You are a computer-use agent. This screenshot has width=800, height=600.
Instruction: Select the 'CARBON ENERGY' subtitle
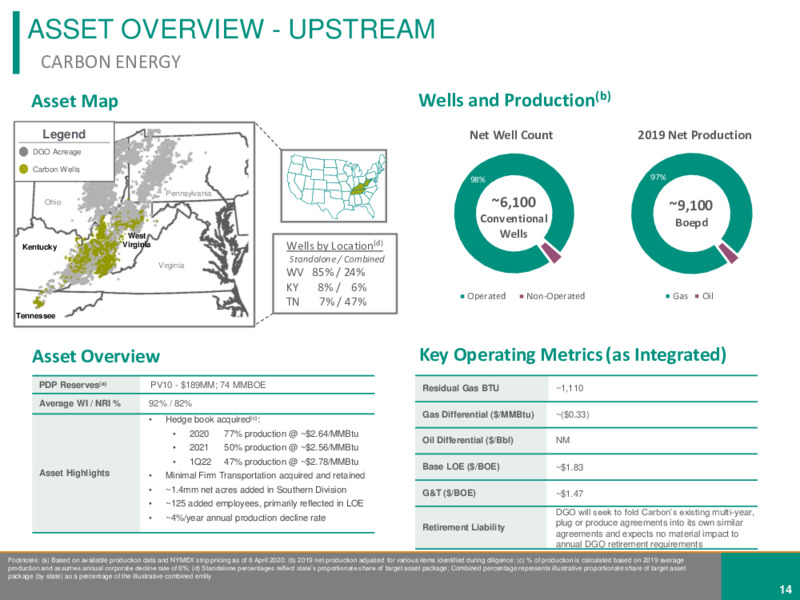click(x=111, y=62)
